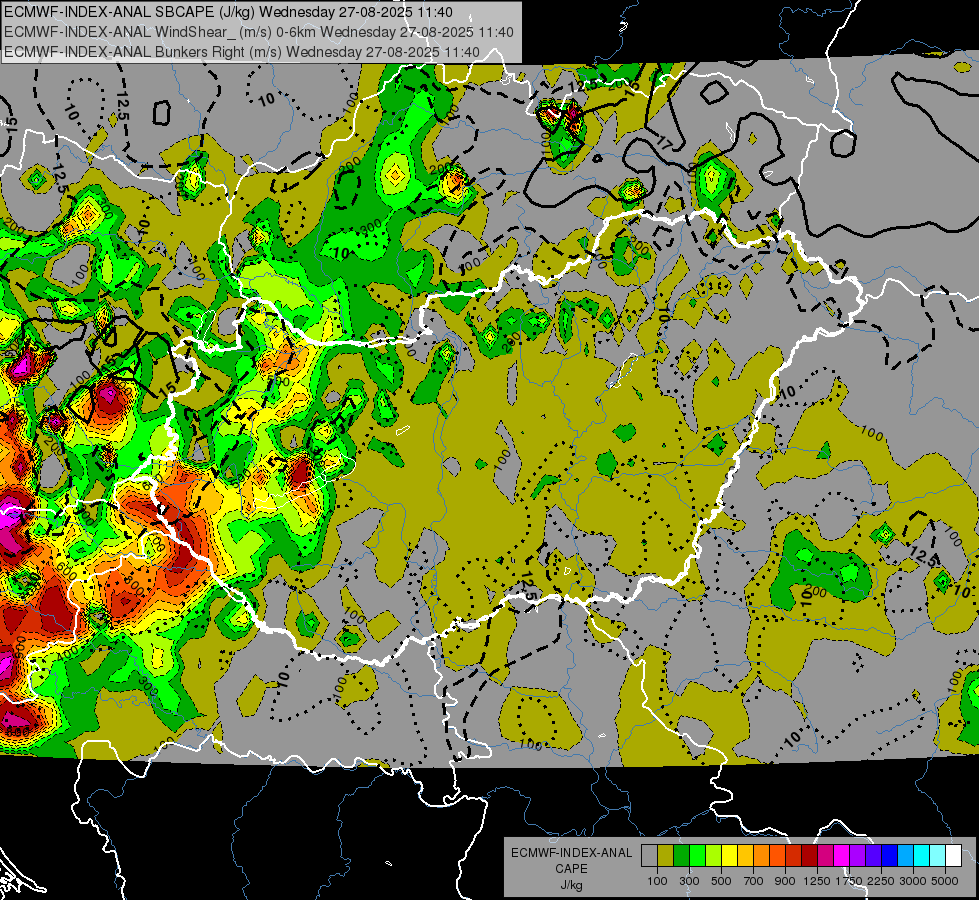Pick the pure yellow CAPE legend swatch
Viewport: 979px width, 900px height.
coord(729,855)
